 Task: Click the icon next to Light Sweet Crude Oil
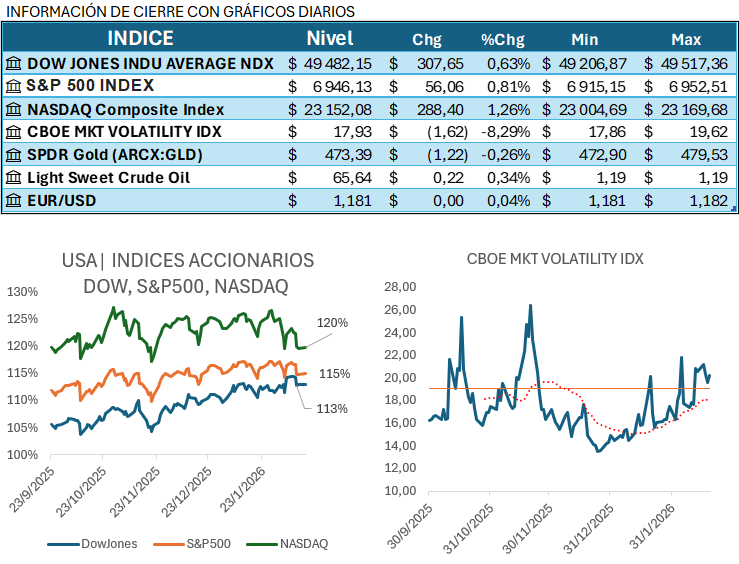point(13,178)
